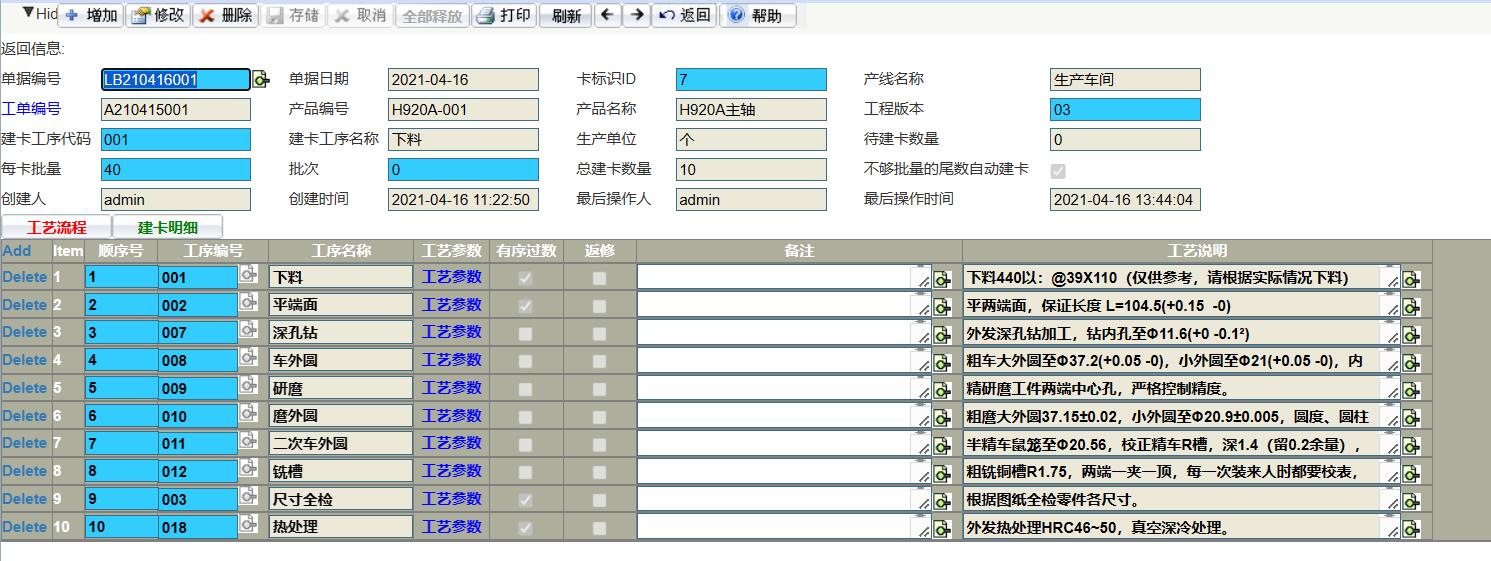Collapse the Hid panel triangle
This screenshot has height=561, width=1491.
click(28, 13)
